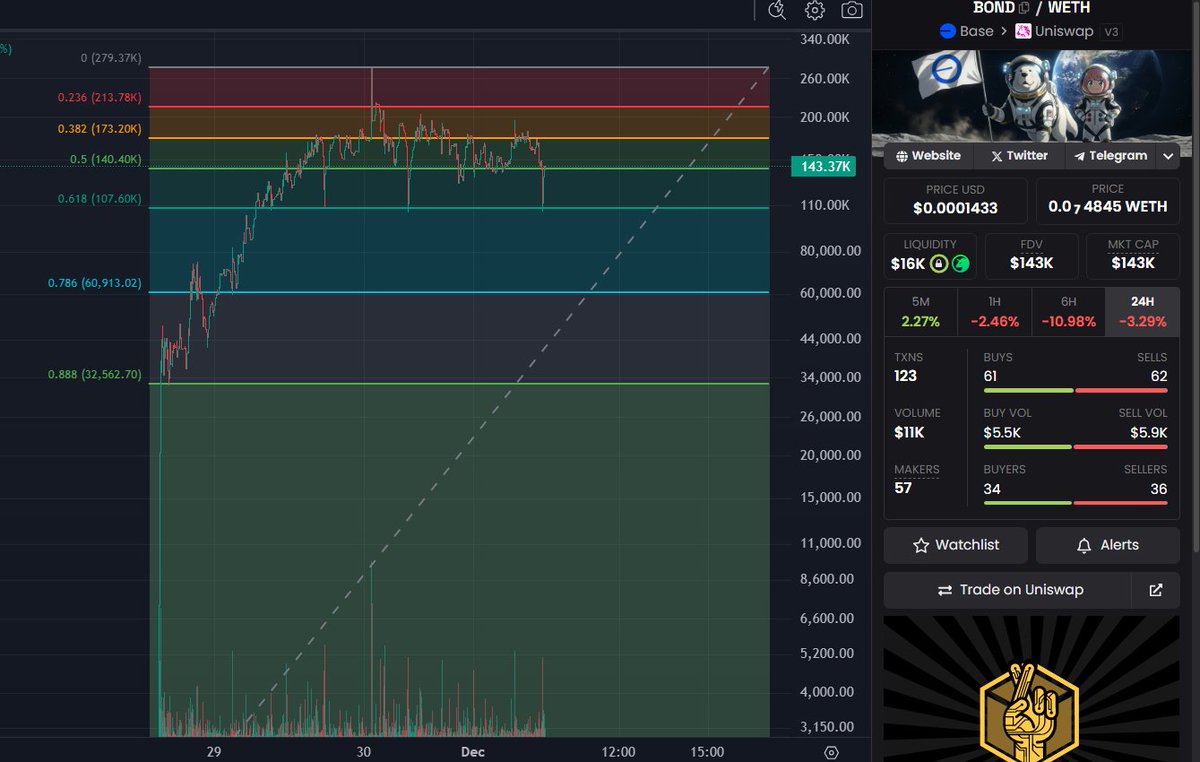Select the Fib 0.5 (140.40K) label

point(106,159)
